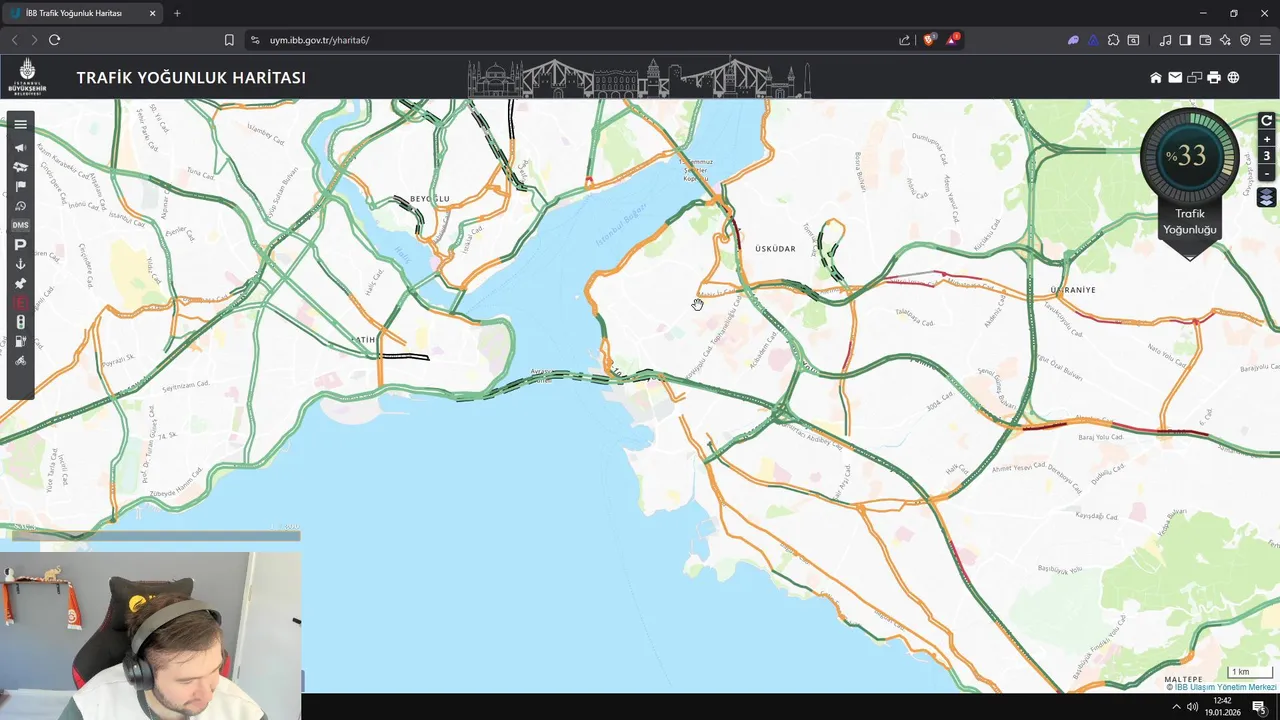Open the map layers stack icon
The height and width of the screenshot is (720, 1280).
(1266, 198)
